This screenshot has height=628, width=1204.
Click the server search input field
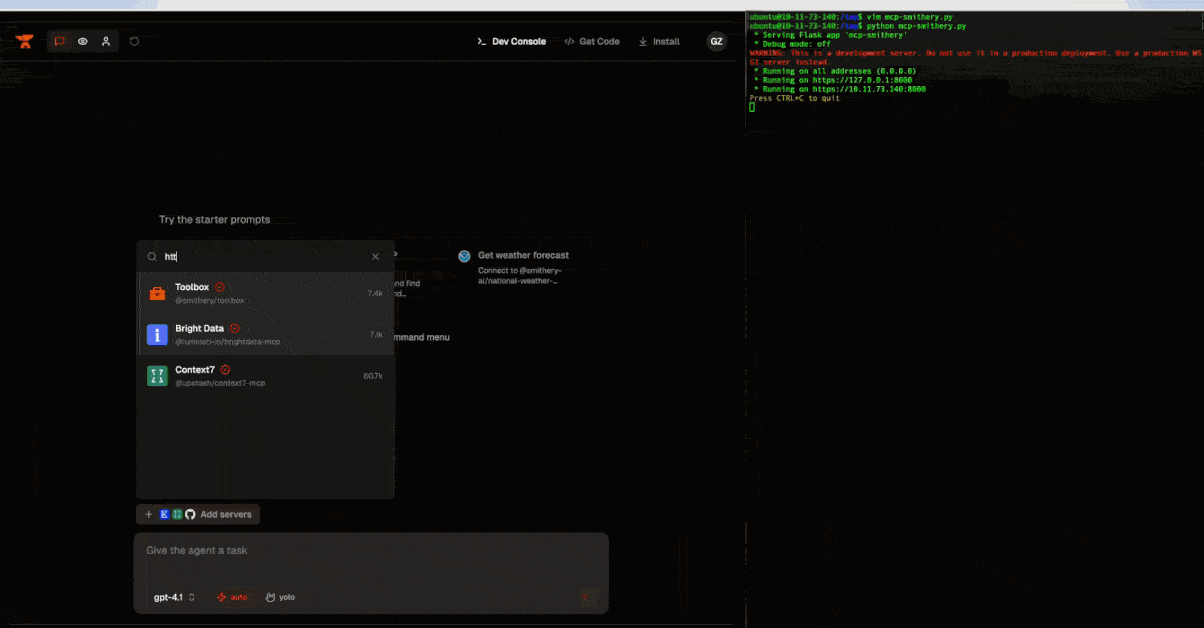tap(265, 257)
